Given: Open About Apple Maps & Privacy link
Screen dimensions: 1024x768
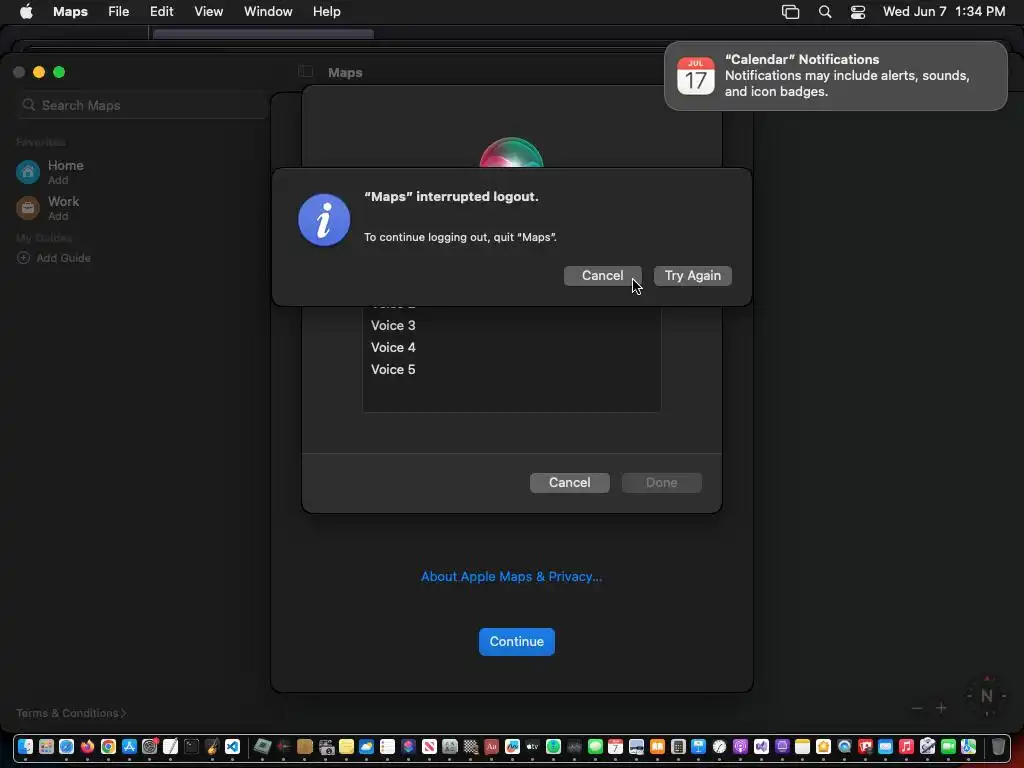Looking at the screenshot, I should pos(511,577).
